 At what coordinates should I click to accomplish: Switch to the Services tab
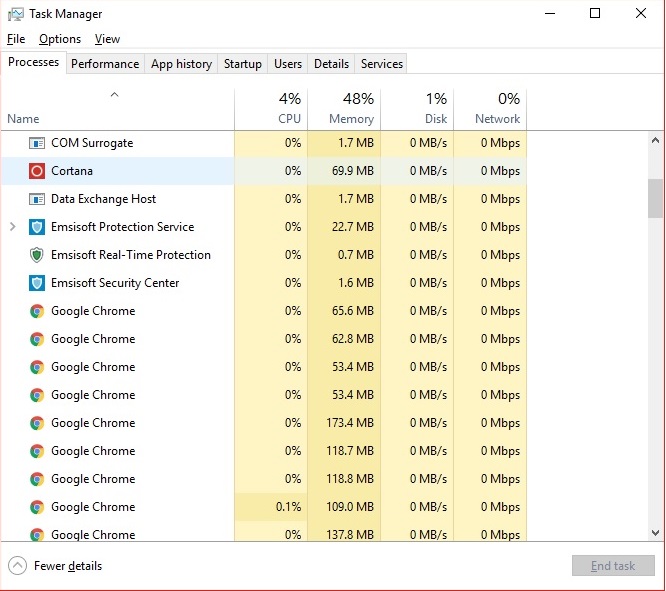pyautogui.click(x=382, y=64)
